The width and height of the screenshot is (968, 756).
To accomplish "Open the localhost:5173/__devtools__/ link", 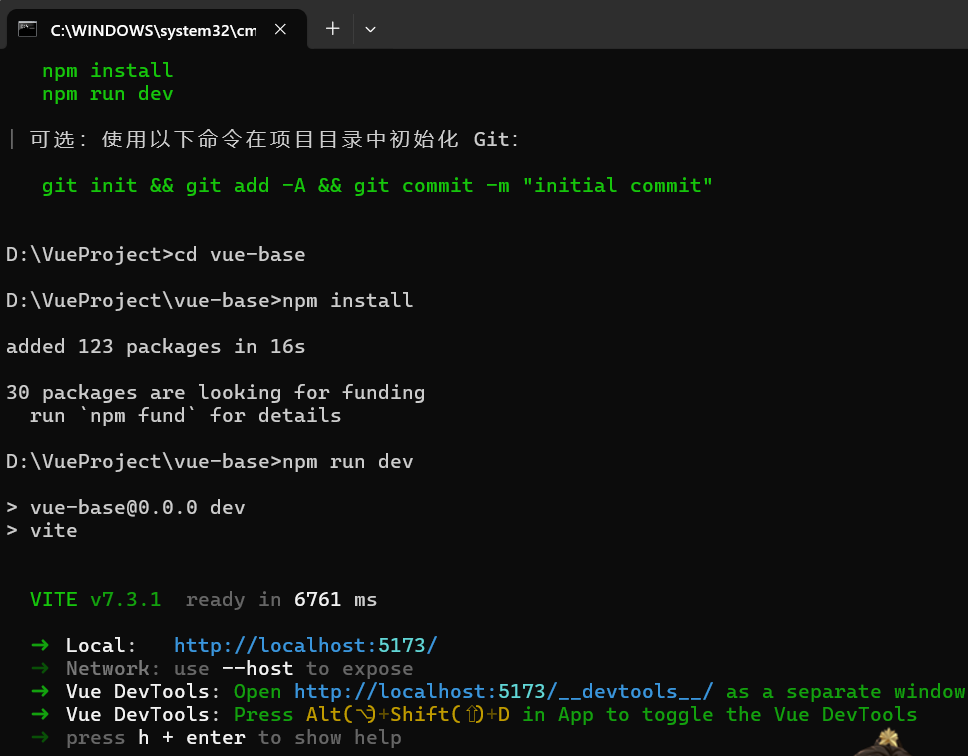I will [x=504, y=692].
